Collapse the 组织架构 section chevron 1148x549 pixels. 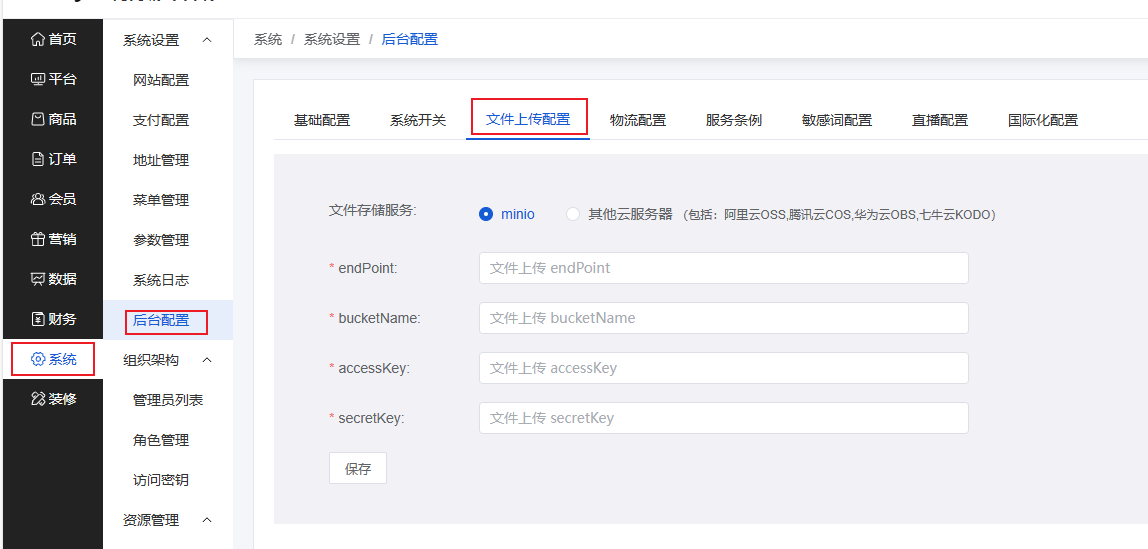(x=207, y=360)
